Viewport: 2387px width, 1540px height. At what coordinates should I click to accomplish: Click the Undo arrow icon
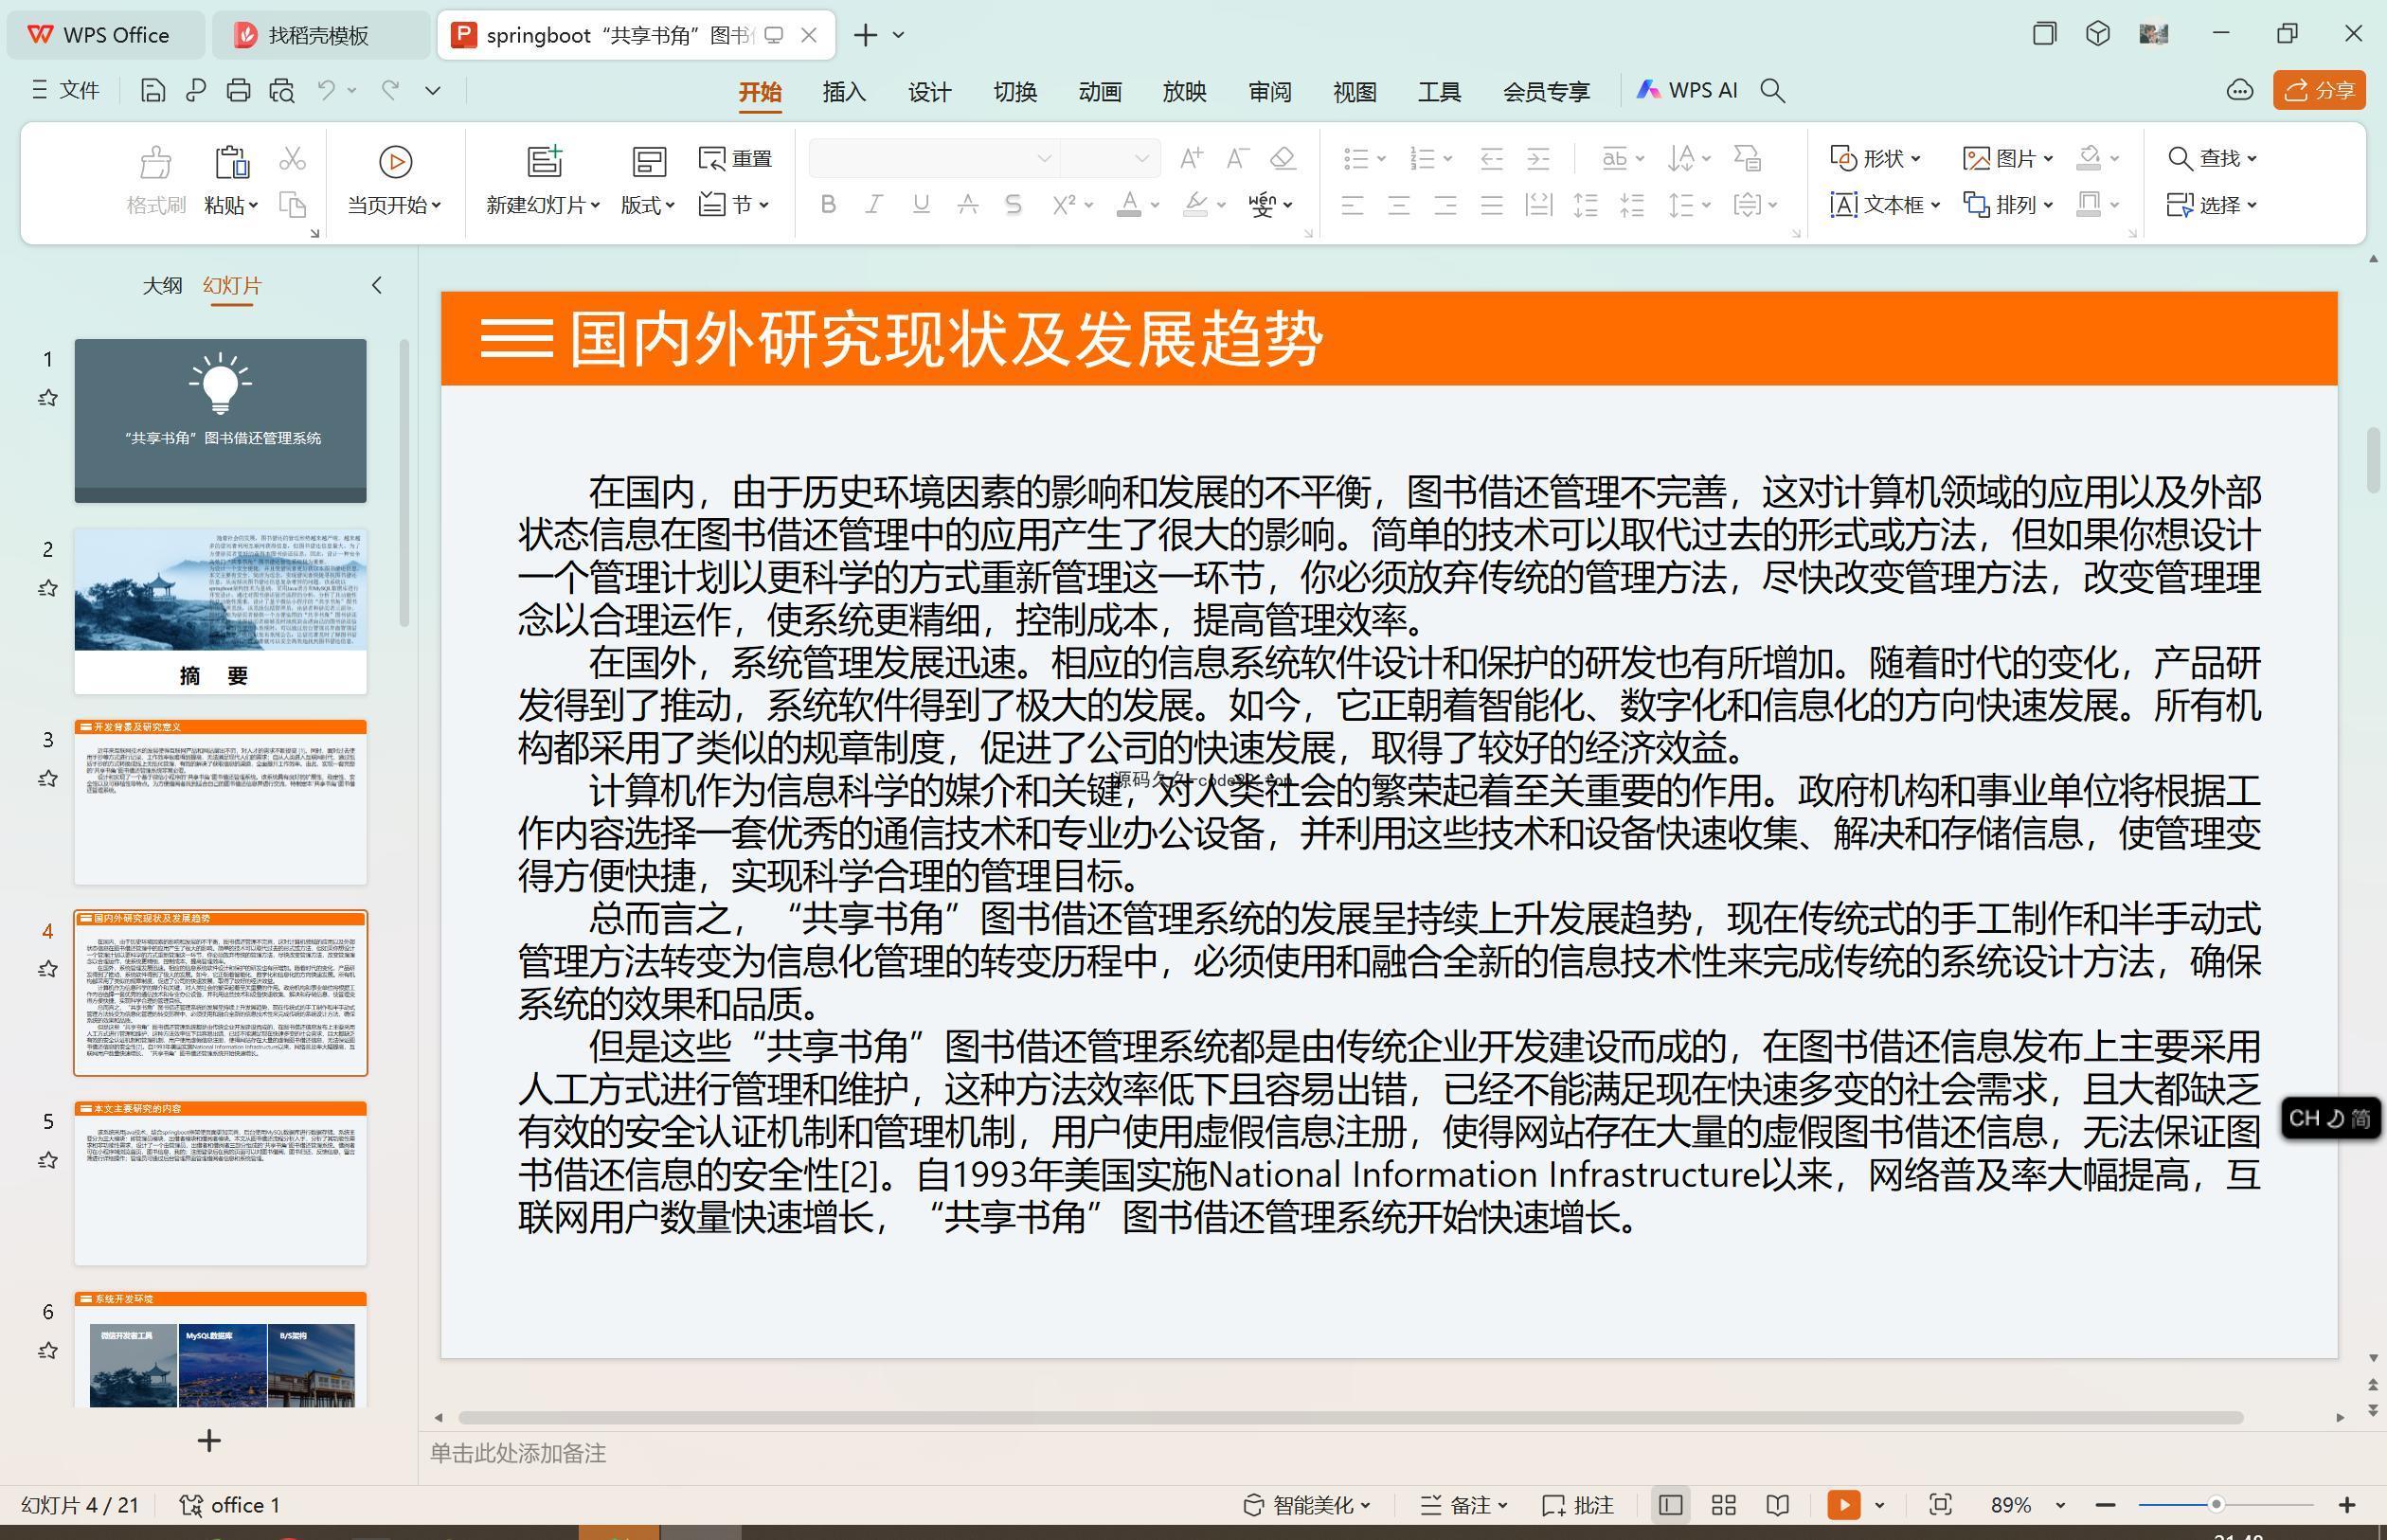pos(326,90)
